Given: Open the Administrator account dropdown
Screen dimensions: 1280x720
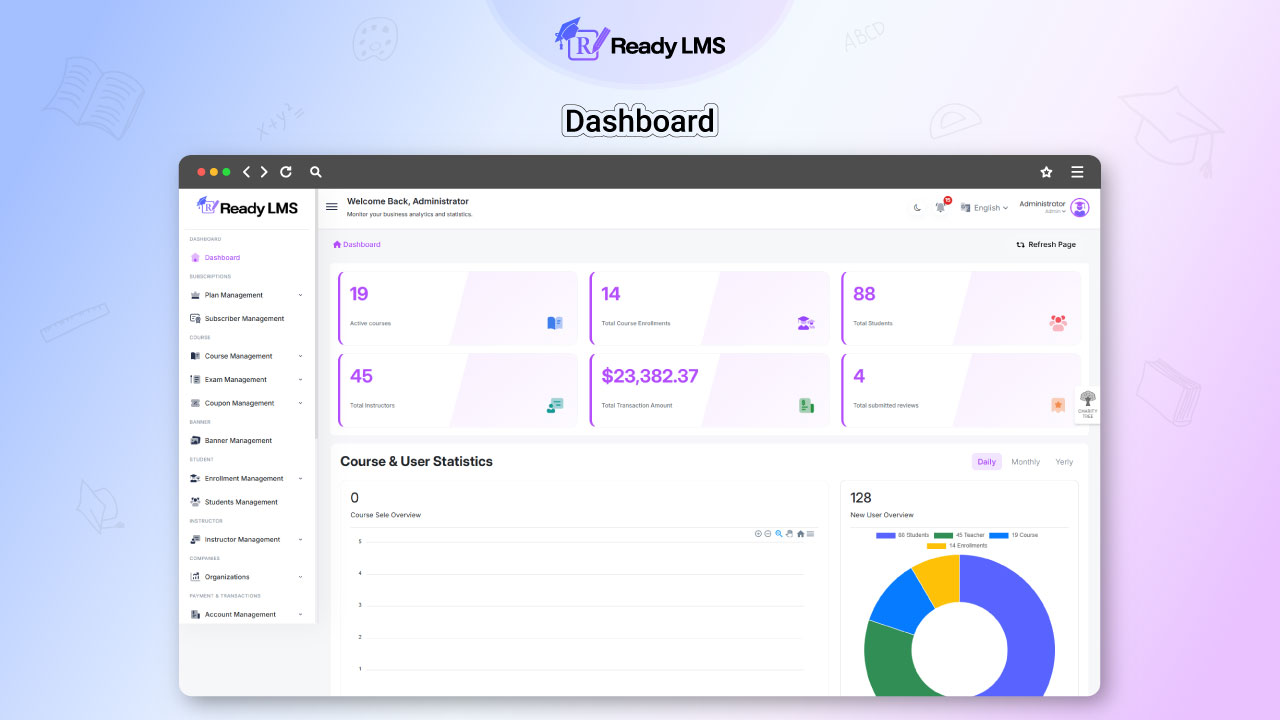Looking at the screenshot, I should pos(1042,207).
